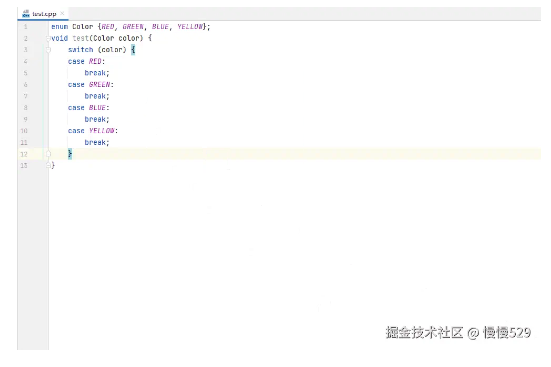Click 'break;' on line 11
The height and width of the screenshot is (367, 551).
coord(97,142)
